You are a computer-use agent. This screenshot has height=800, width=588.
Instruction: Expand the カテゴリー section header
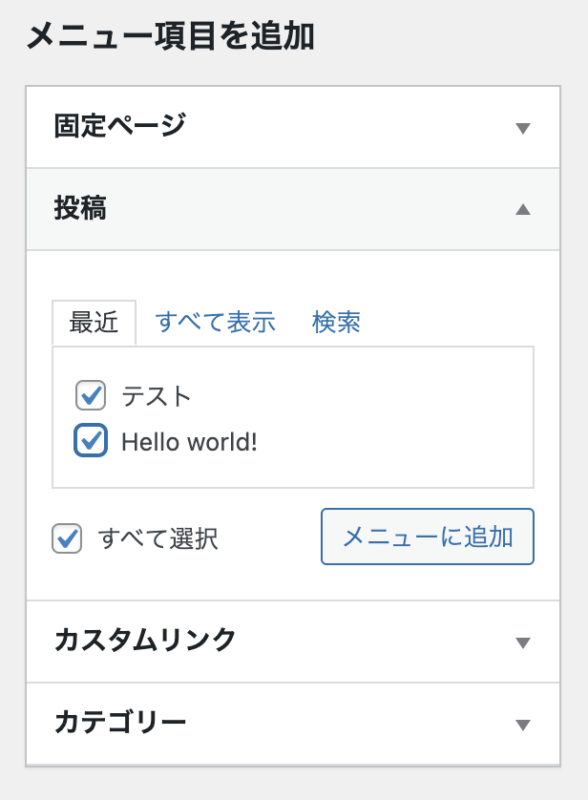293,723
